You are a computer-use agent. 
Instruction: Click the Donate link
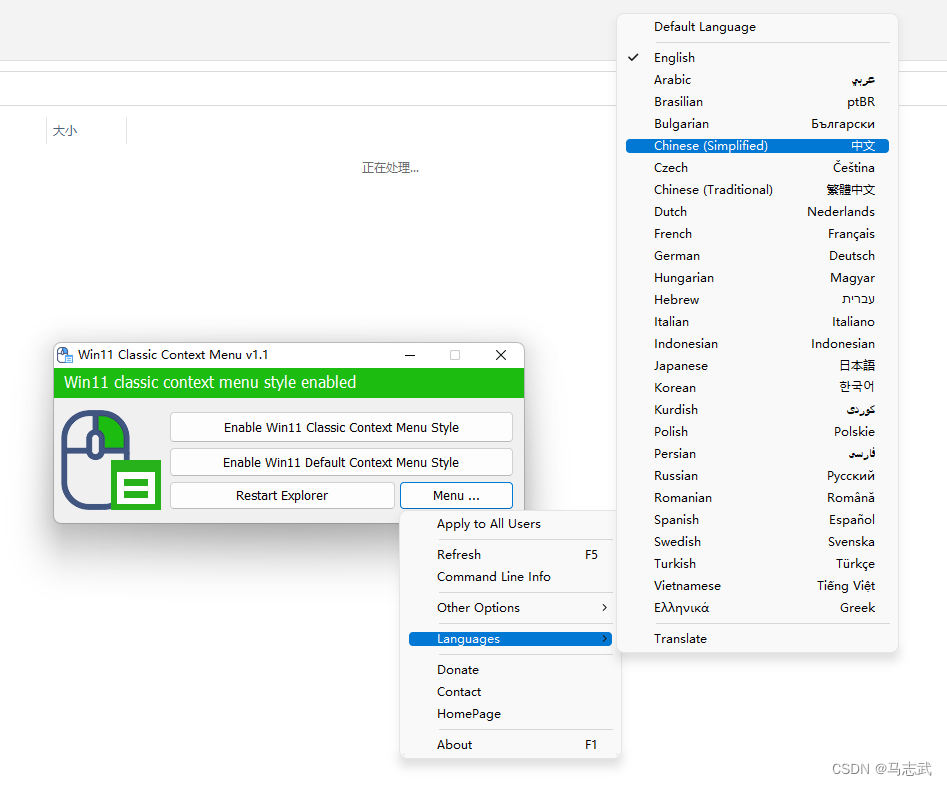(457, 669)
